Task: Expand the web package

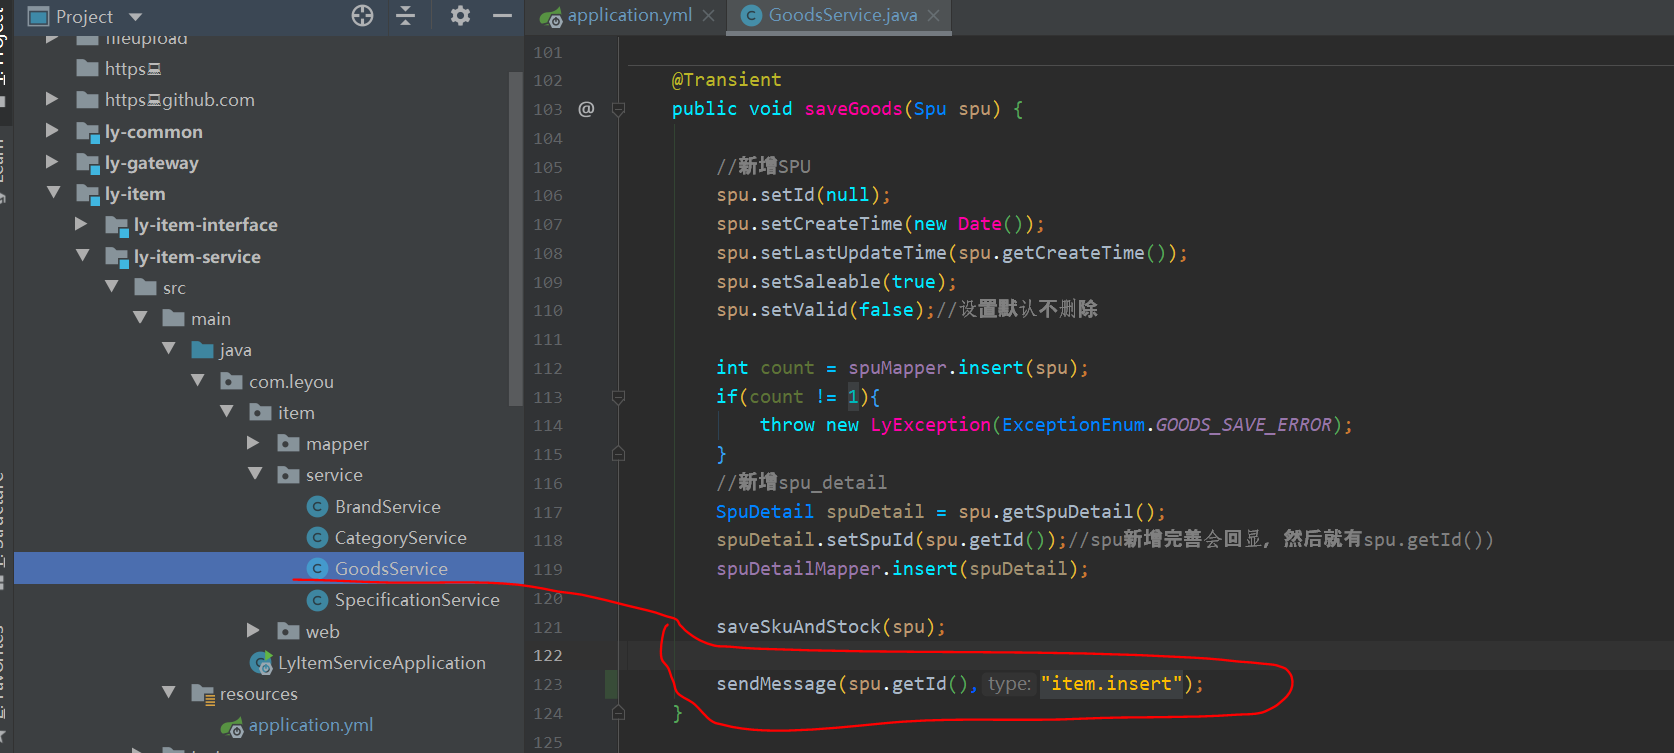Action: click(x=253, y=630)
